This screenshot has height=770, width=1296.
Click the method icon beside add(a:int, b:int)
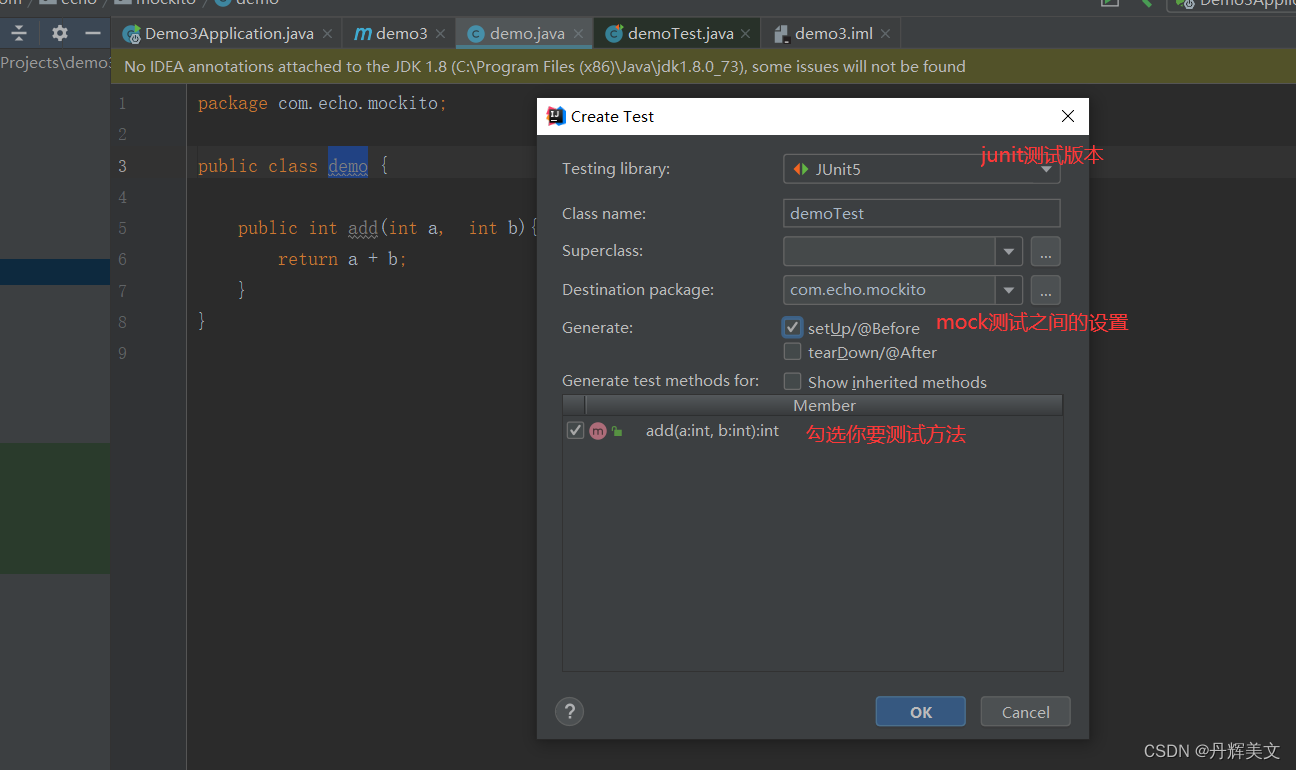tap(598, 431)
